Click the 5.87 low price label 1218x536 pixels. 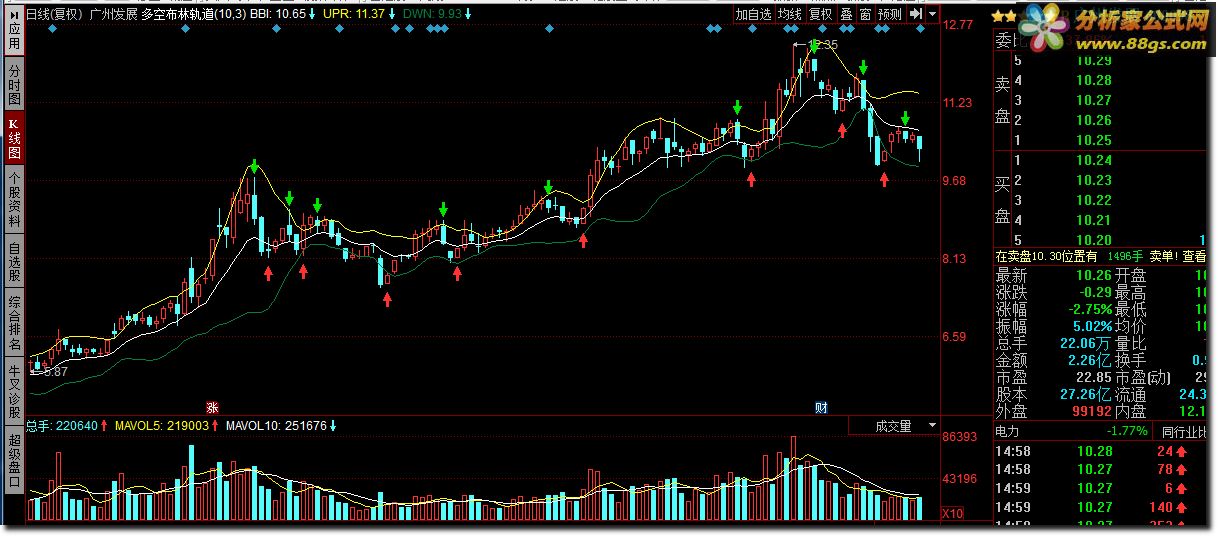click(x=55, y=371)
